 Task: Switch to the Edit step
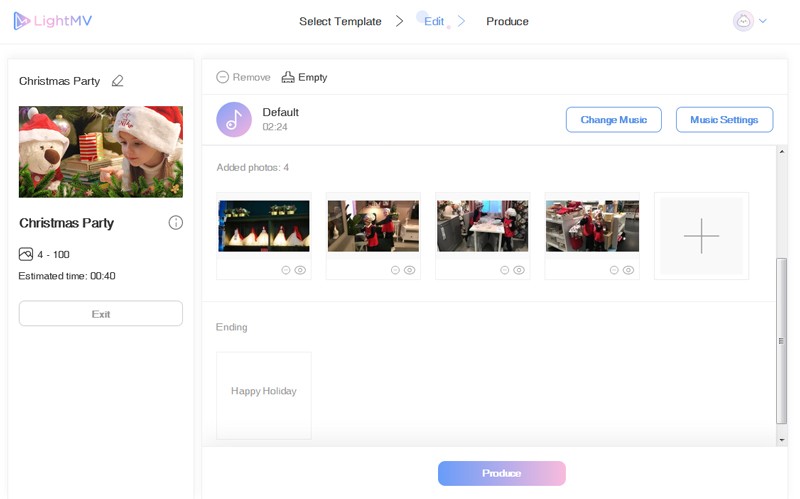[x=434, y=21]
